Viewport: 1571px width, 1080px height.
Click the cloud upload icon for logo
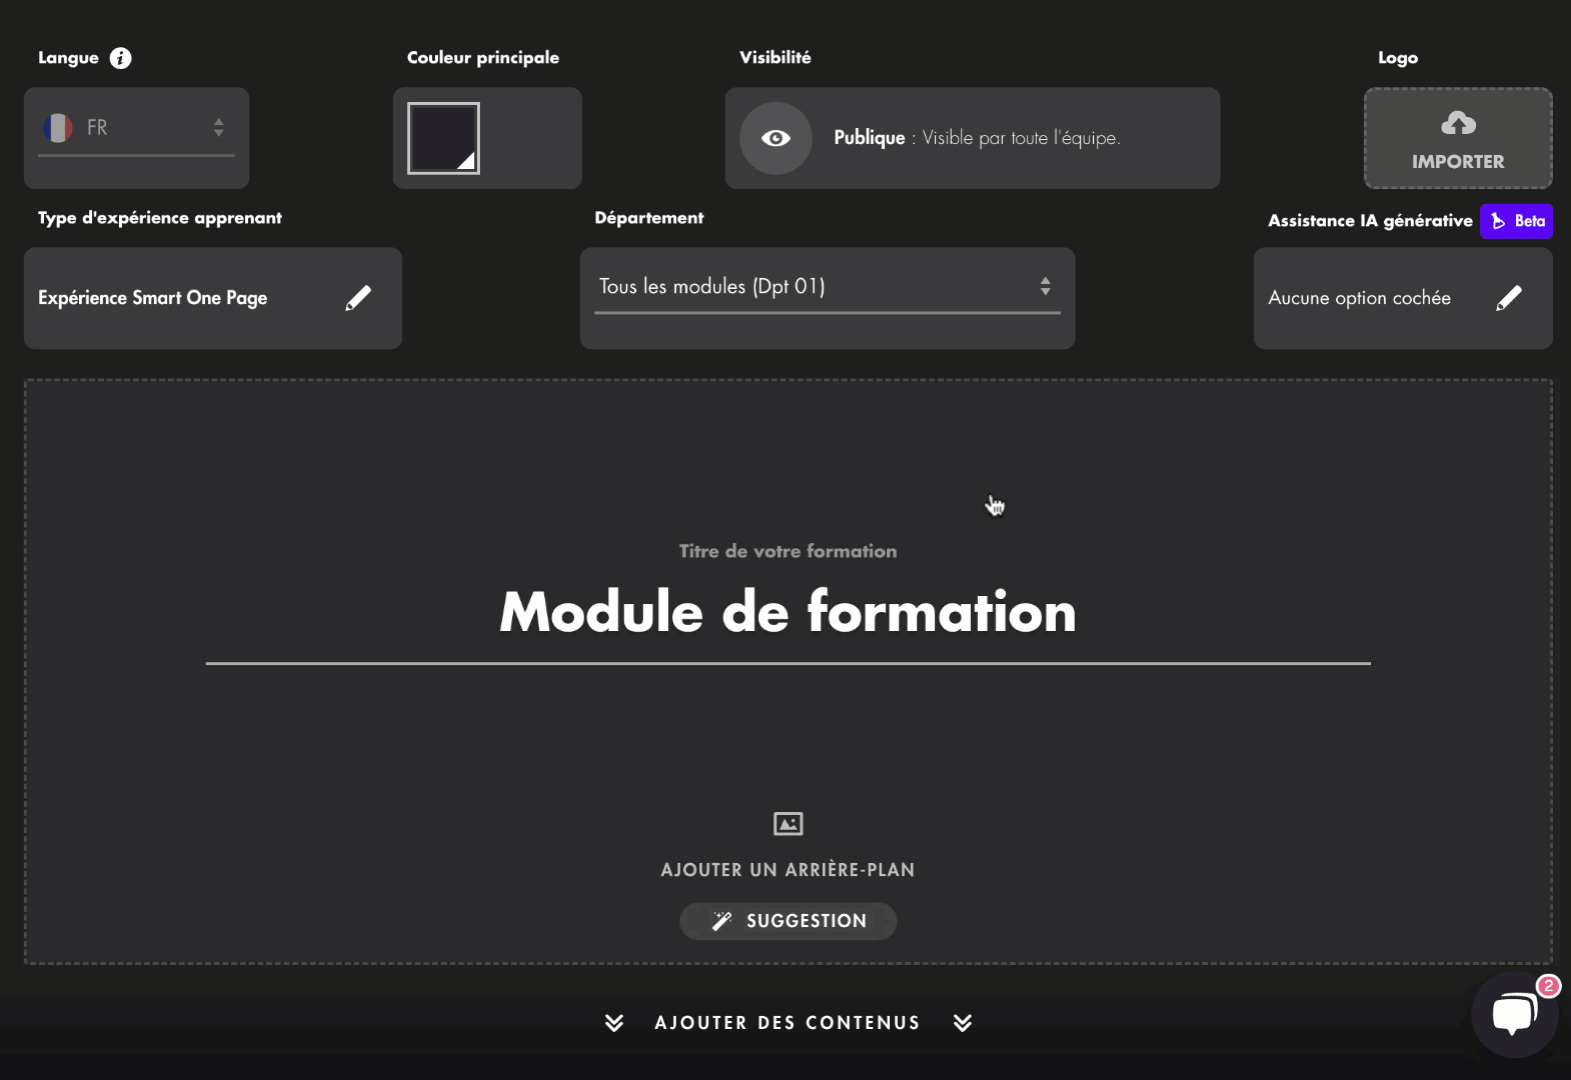coord(1458,124)
